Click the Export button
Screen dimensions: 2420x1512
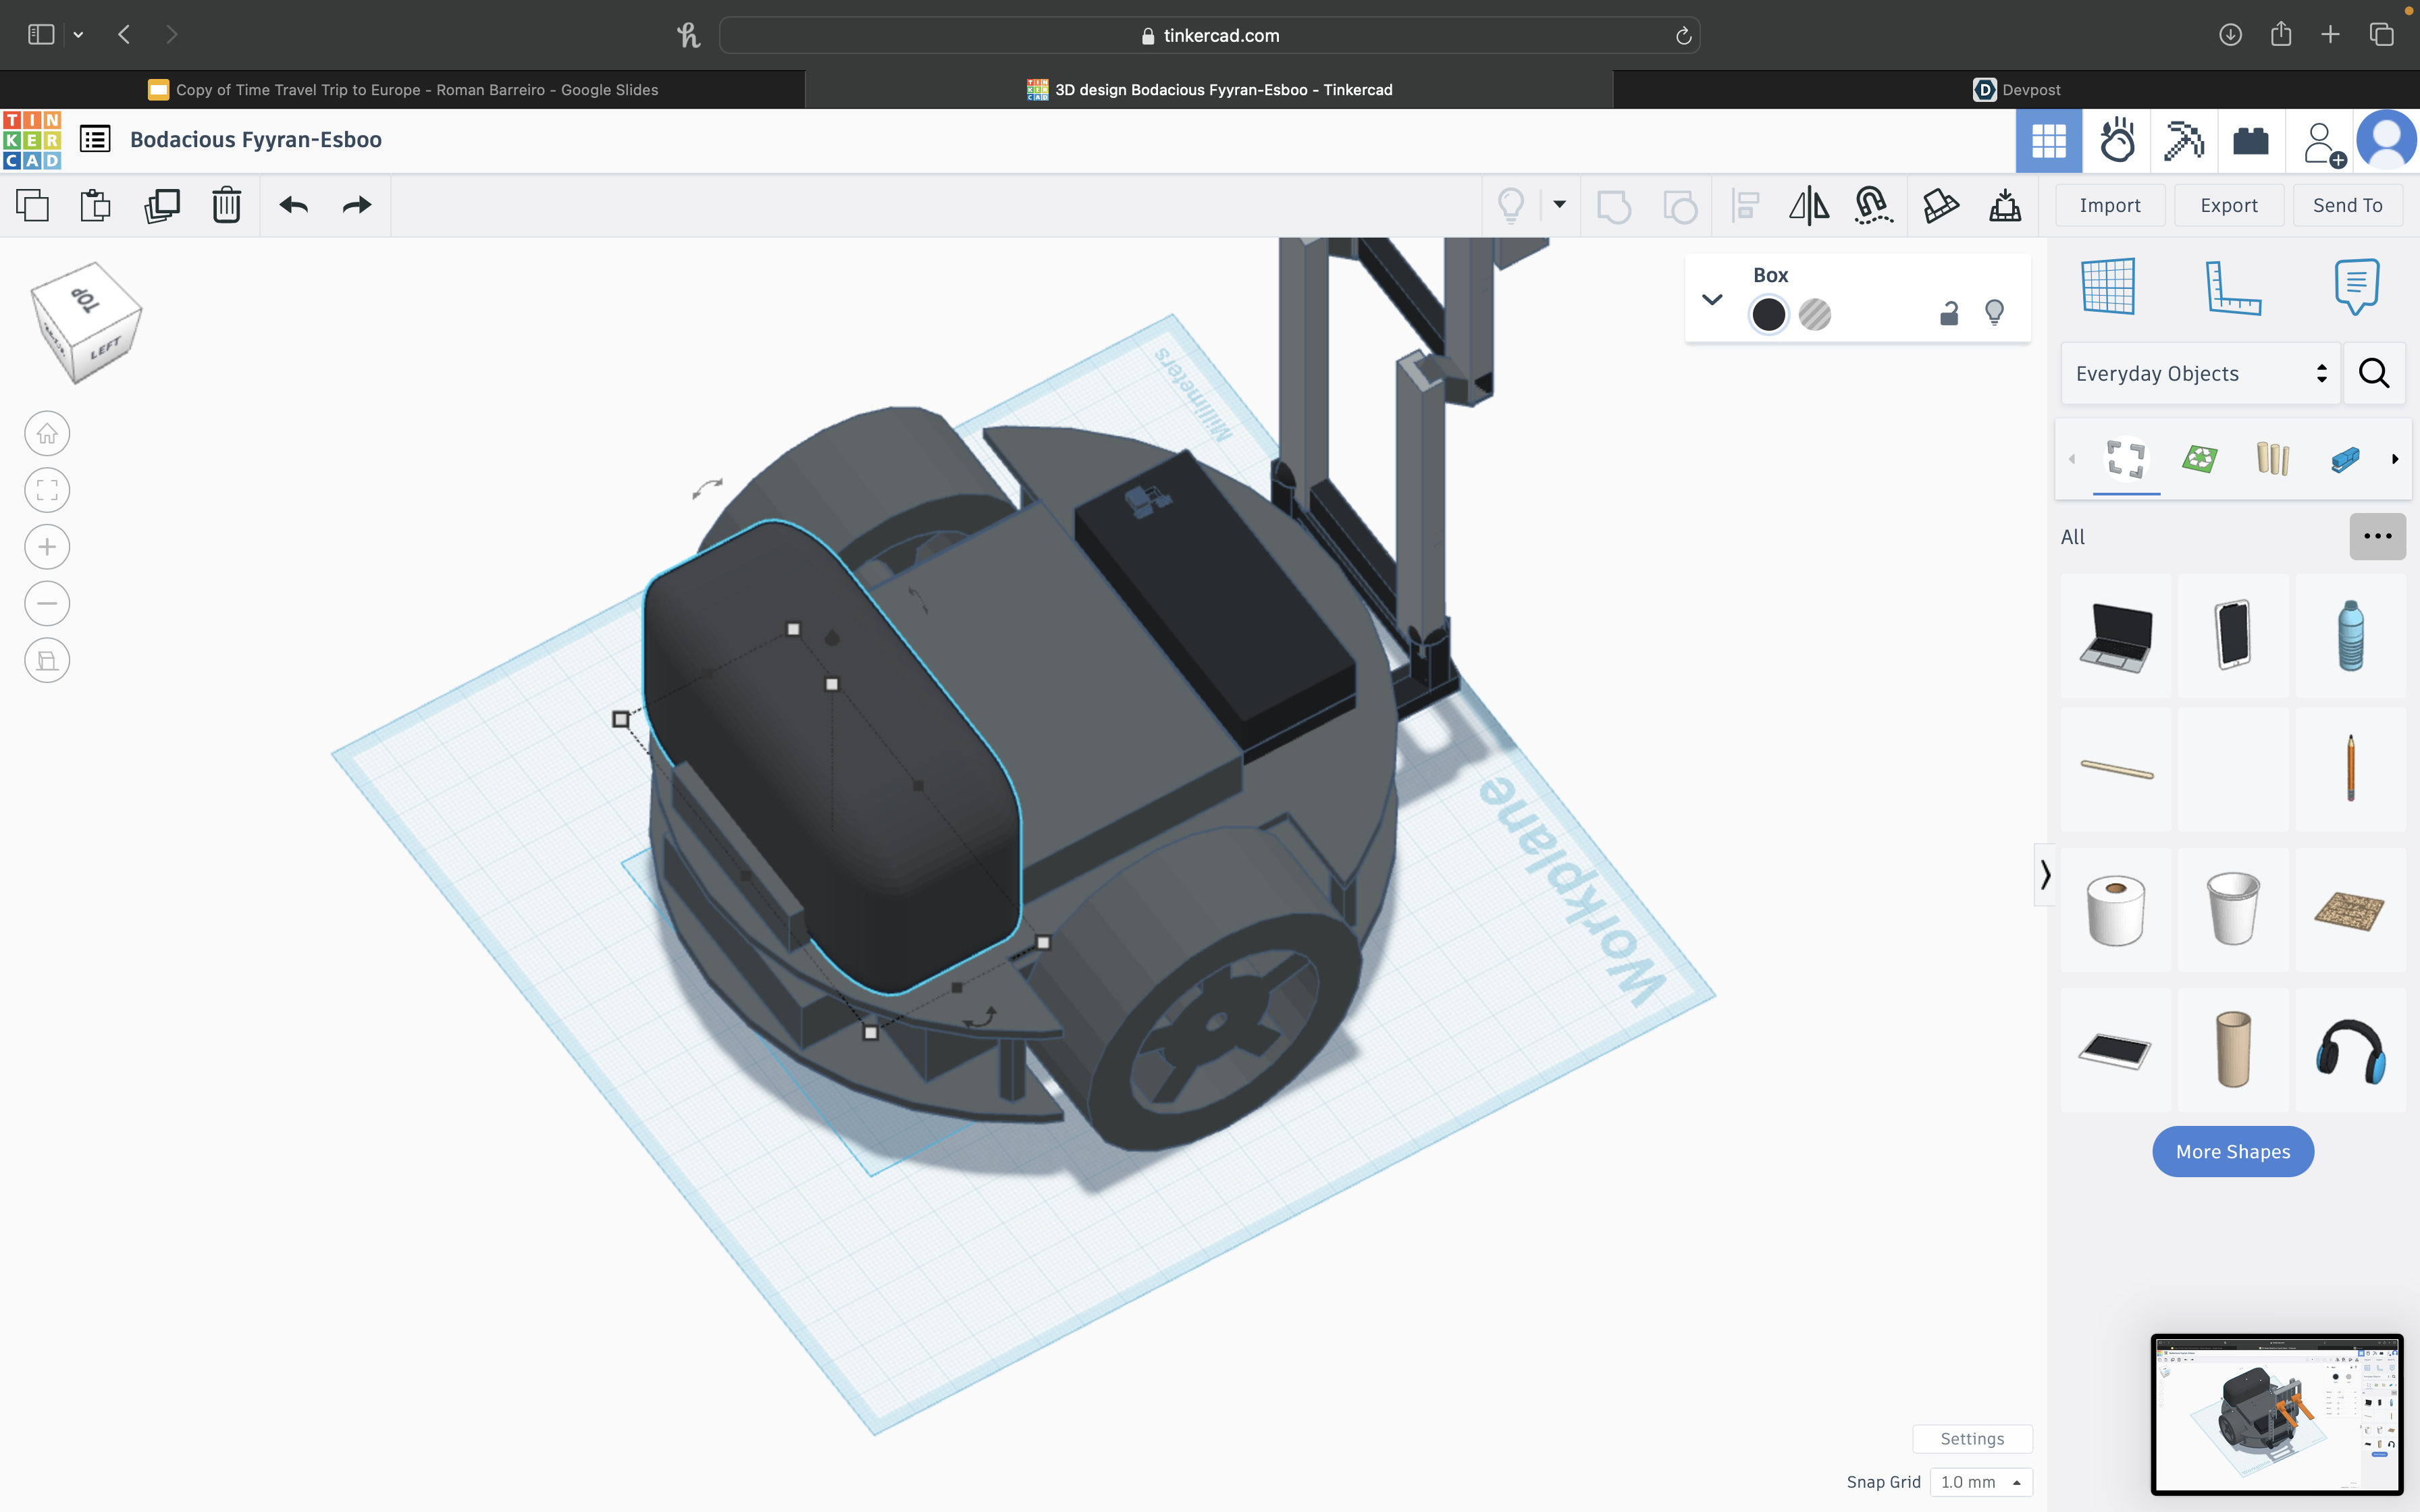[x=2228, y=206]
